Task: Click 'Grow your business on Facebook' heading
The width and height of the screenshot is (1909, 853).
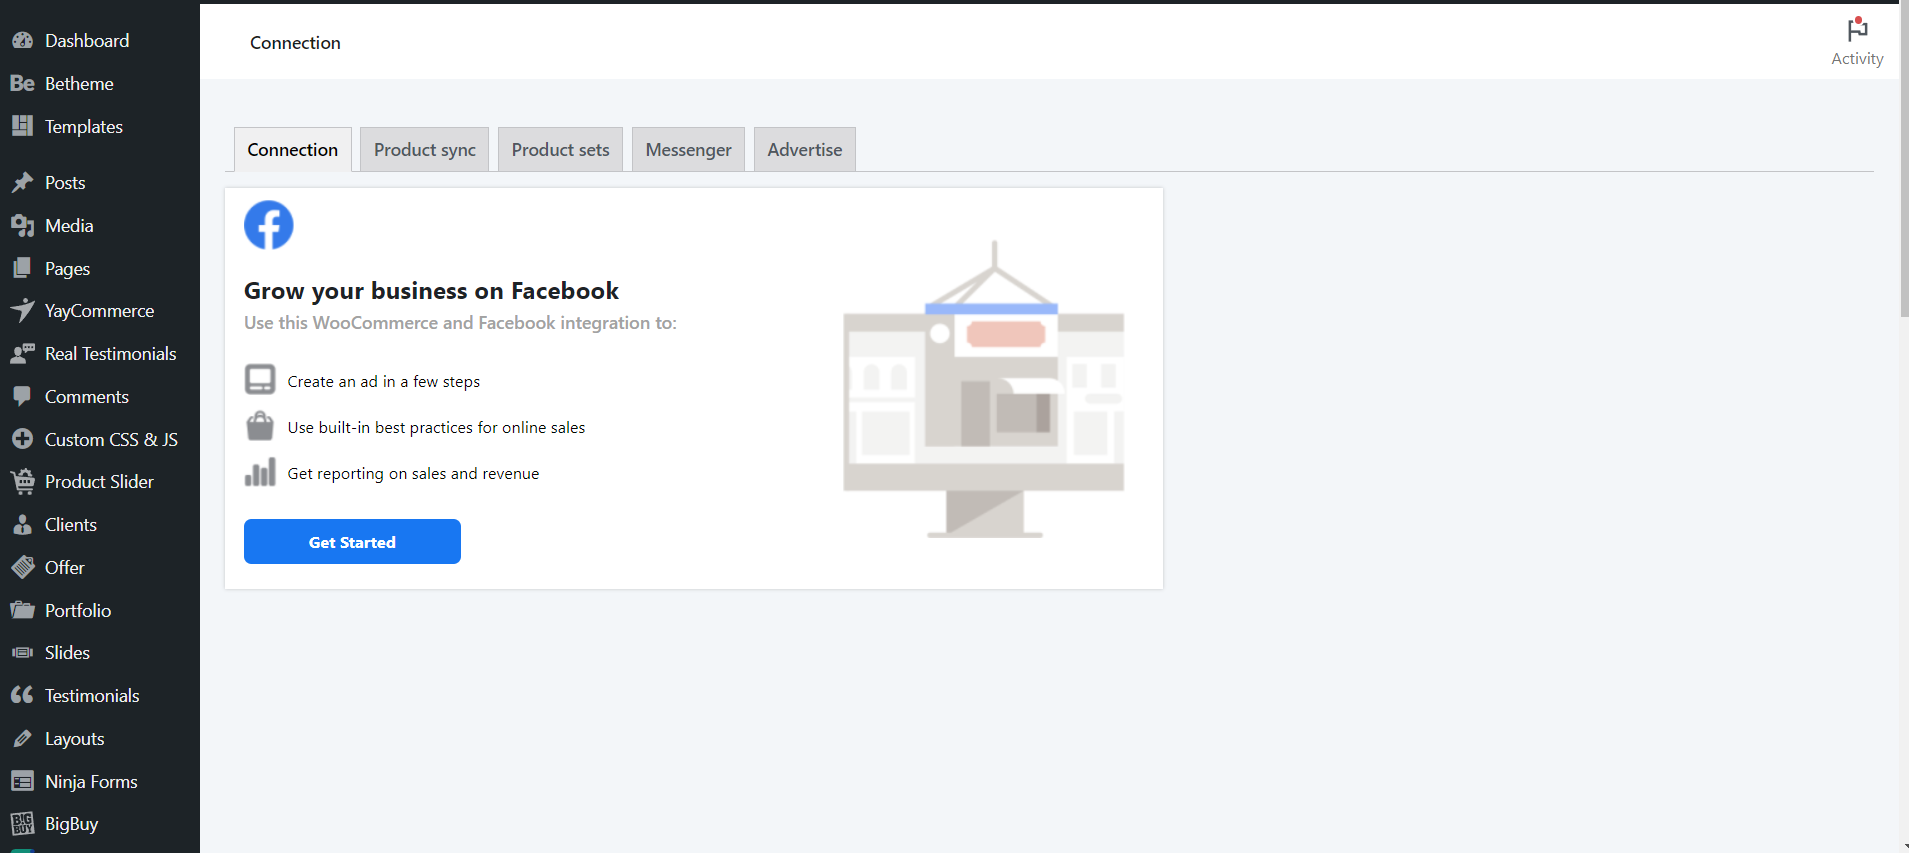Action: pyautogui.click(x=431, y=291)
